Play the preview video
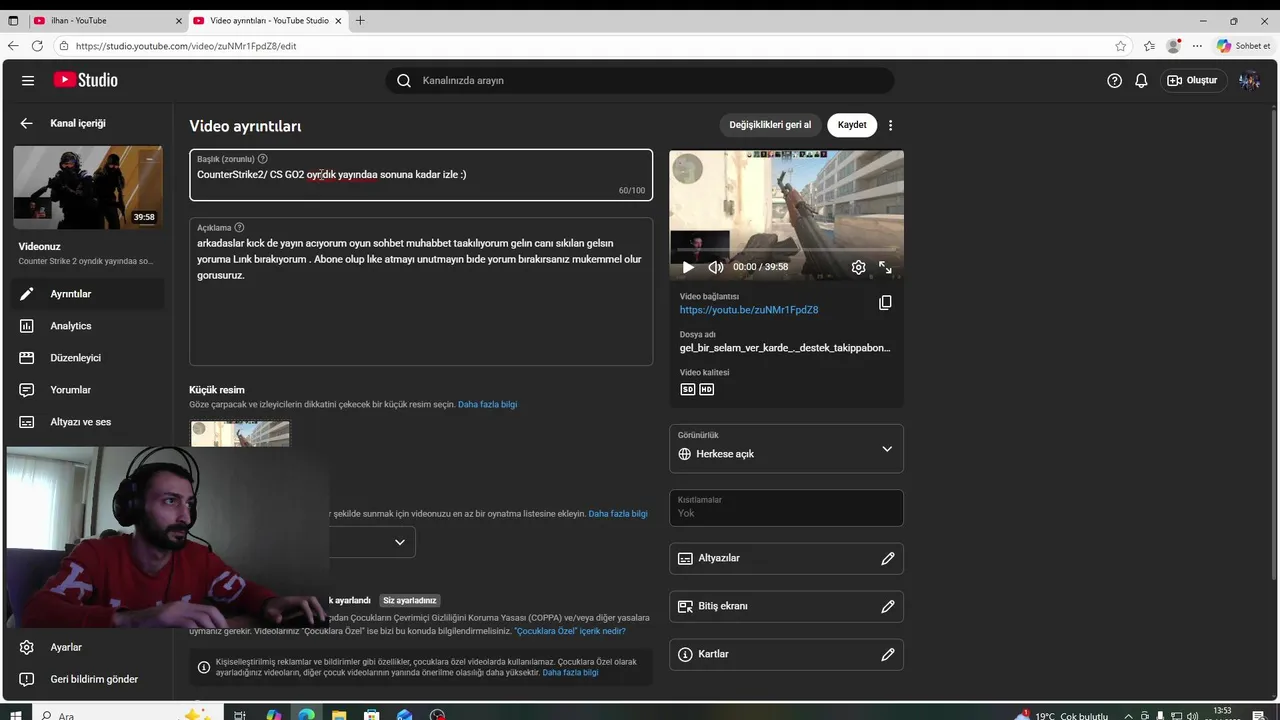 click(688, 267)
